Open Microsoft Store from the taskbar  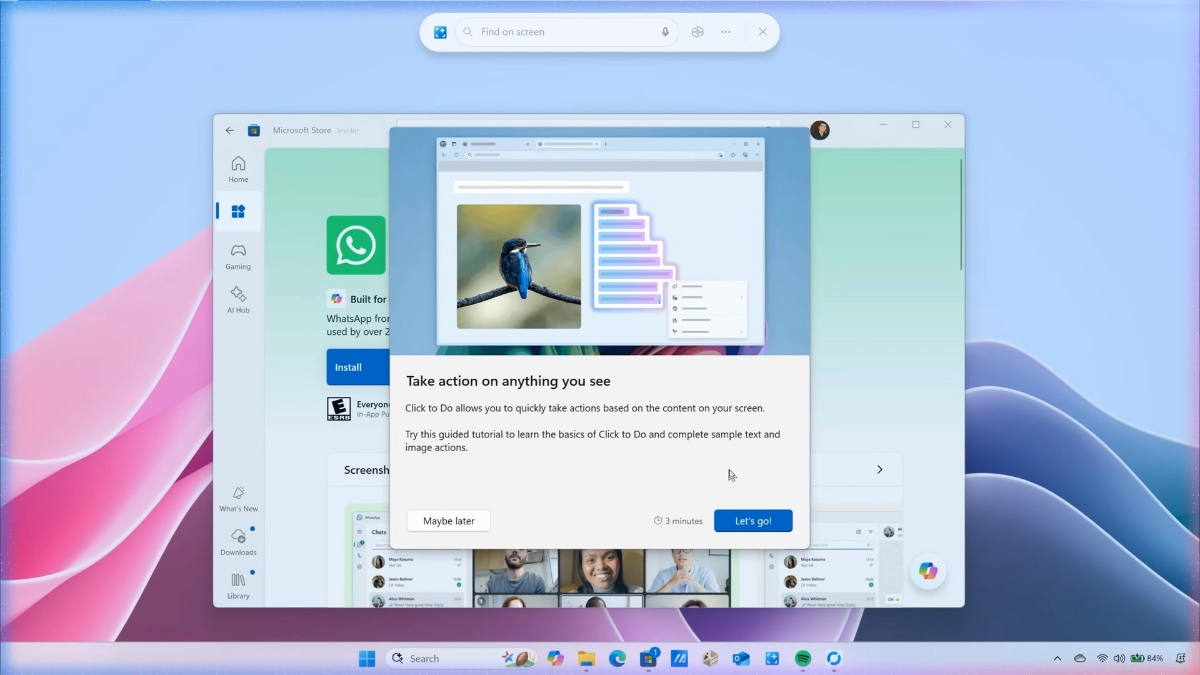pos(648,658)
